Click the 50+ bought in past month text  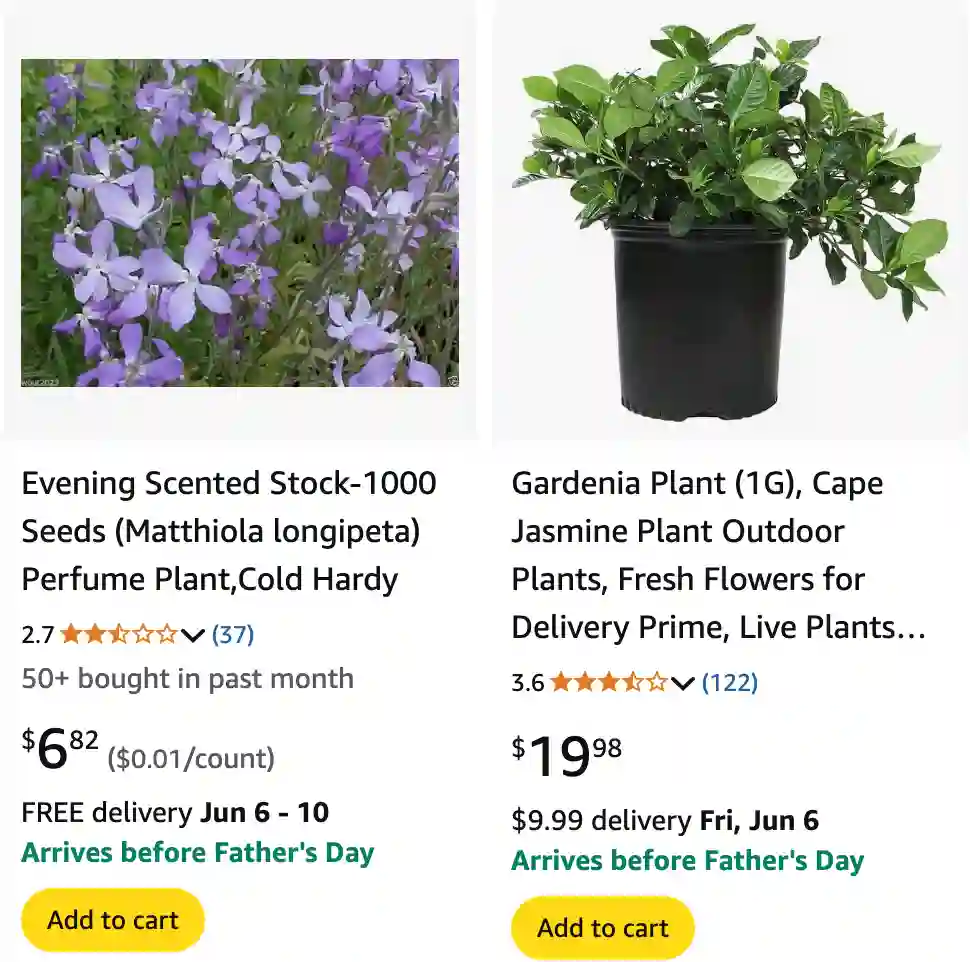(x=188, y=679)
